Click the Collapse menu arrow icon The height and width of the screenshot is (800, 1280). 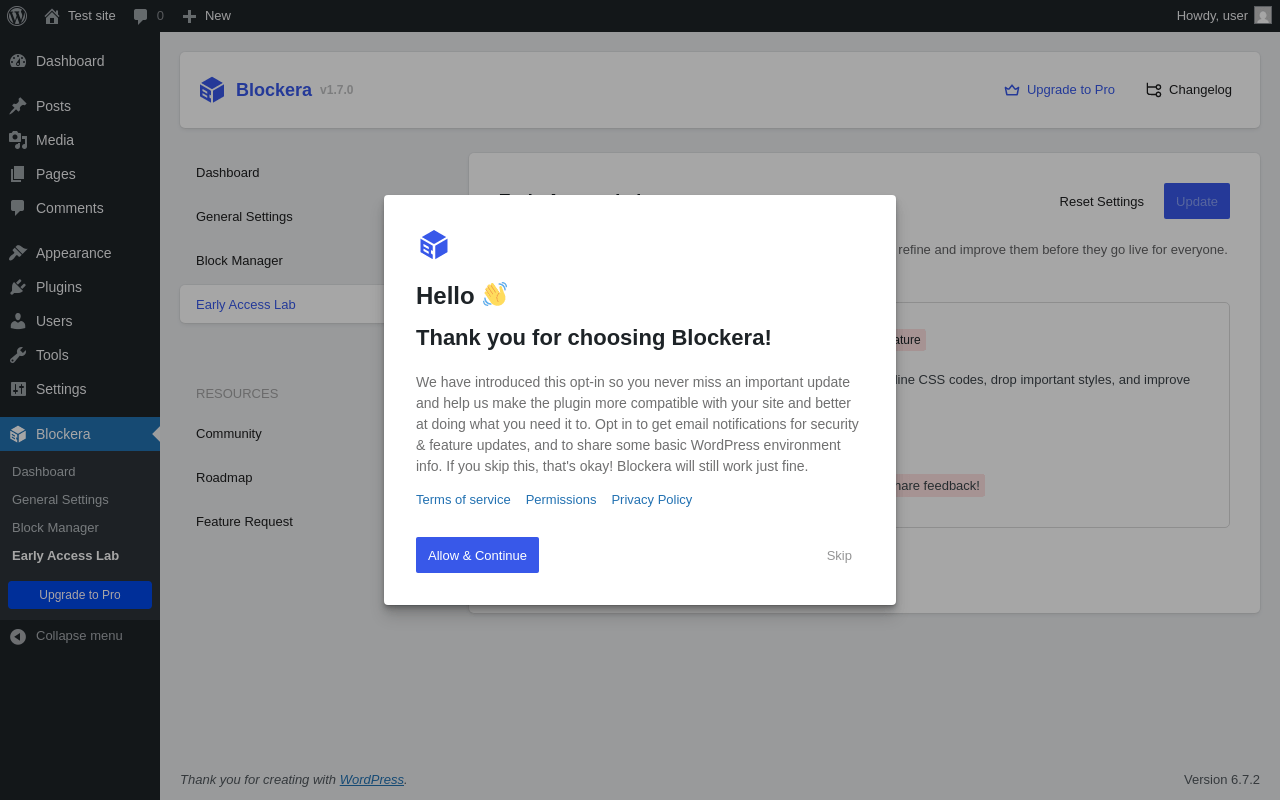[18, 636]
